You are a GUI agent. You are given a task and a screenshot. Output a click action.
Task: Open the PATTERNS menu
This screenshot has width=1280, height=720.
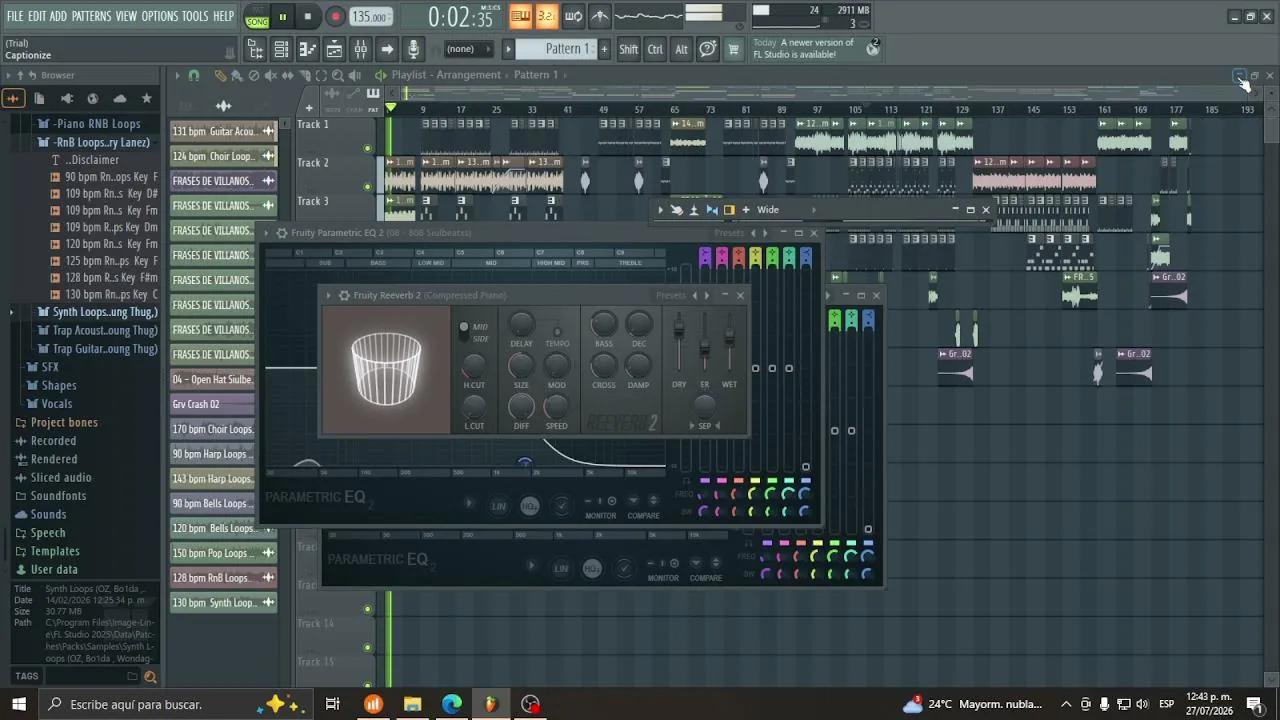(x=91, y=16)
